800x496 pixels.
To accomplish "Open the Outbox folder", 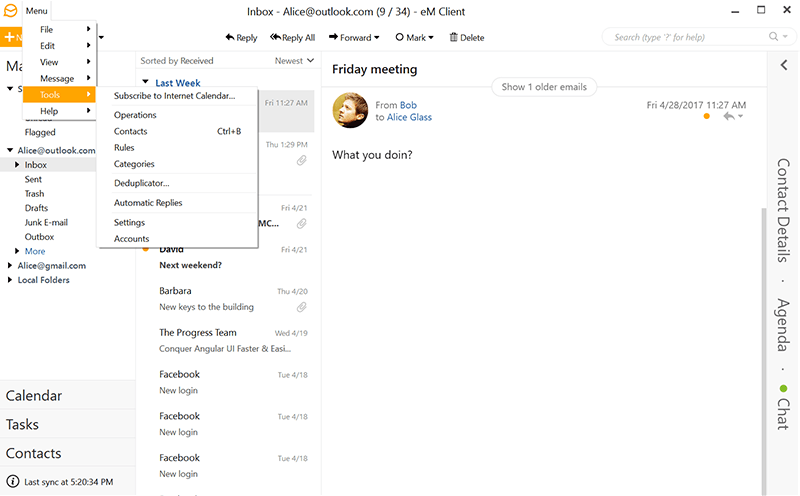I will coord(39,237).
